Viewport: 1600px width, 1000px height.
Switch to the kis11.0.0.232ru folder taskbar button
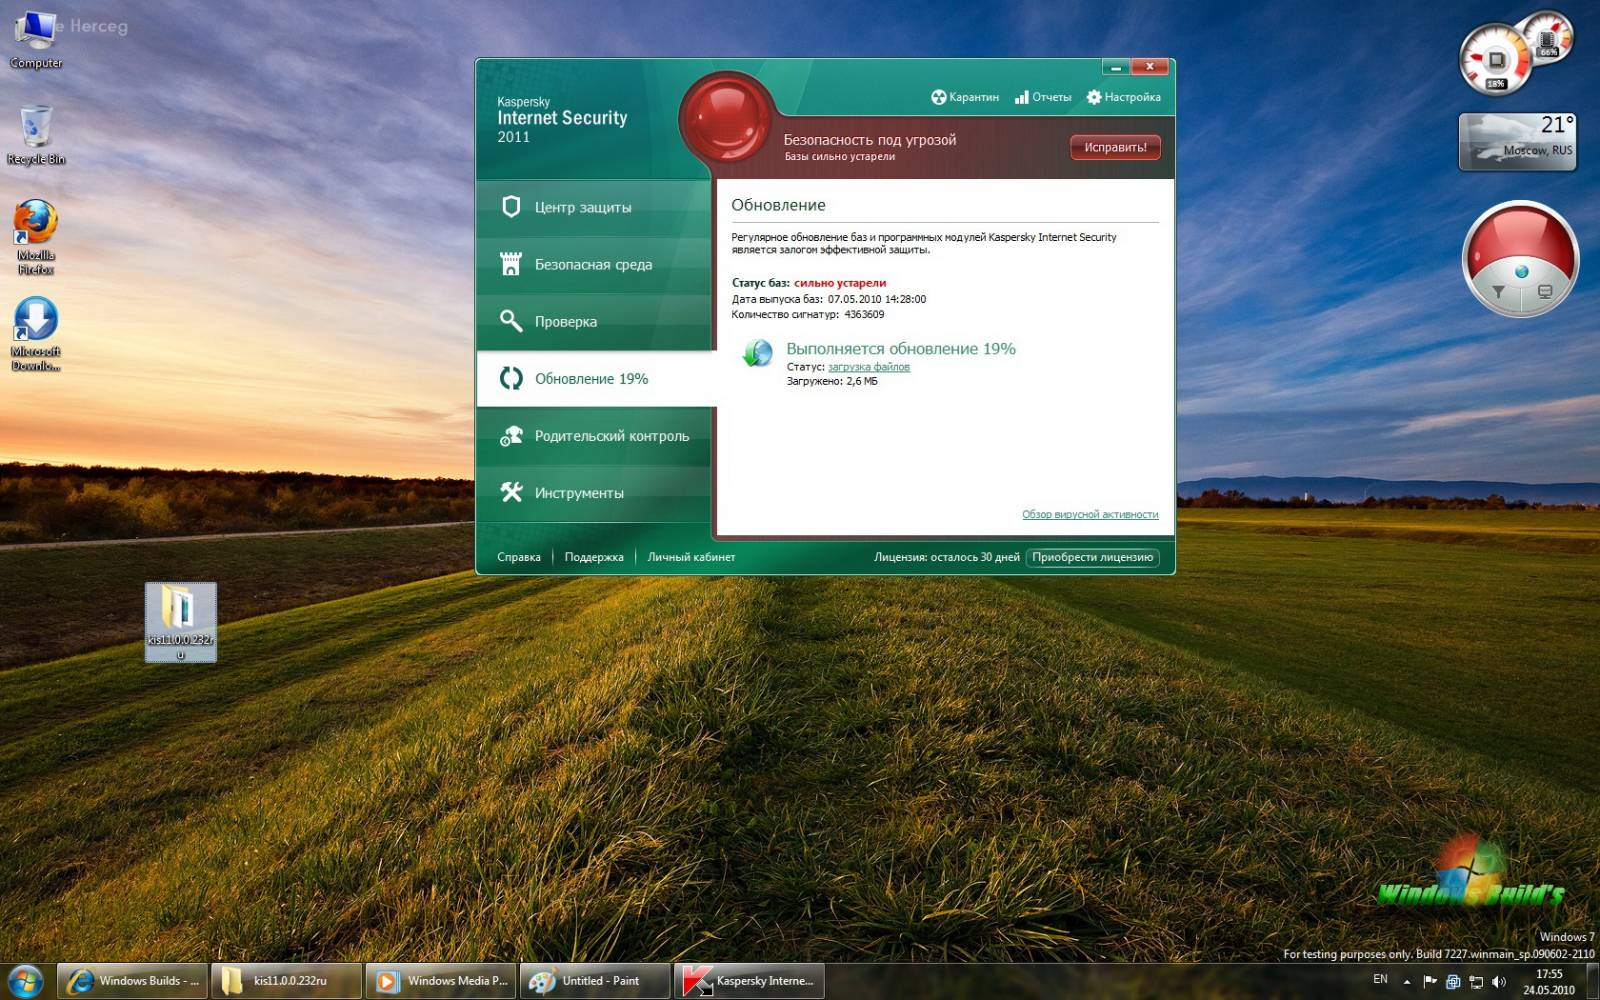[x=287, y=981]
